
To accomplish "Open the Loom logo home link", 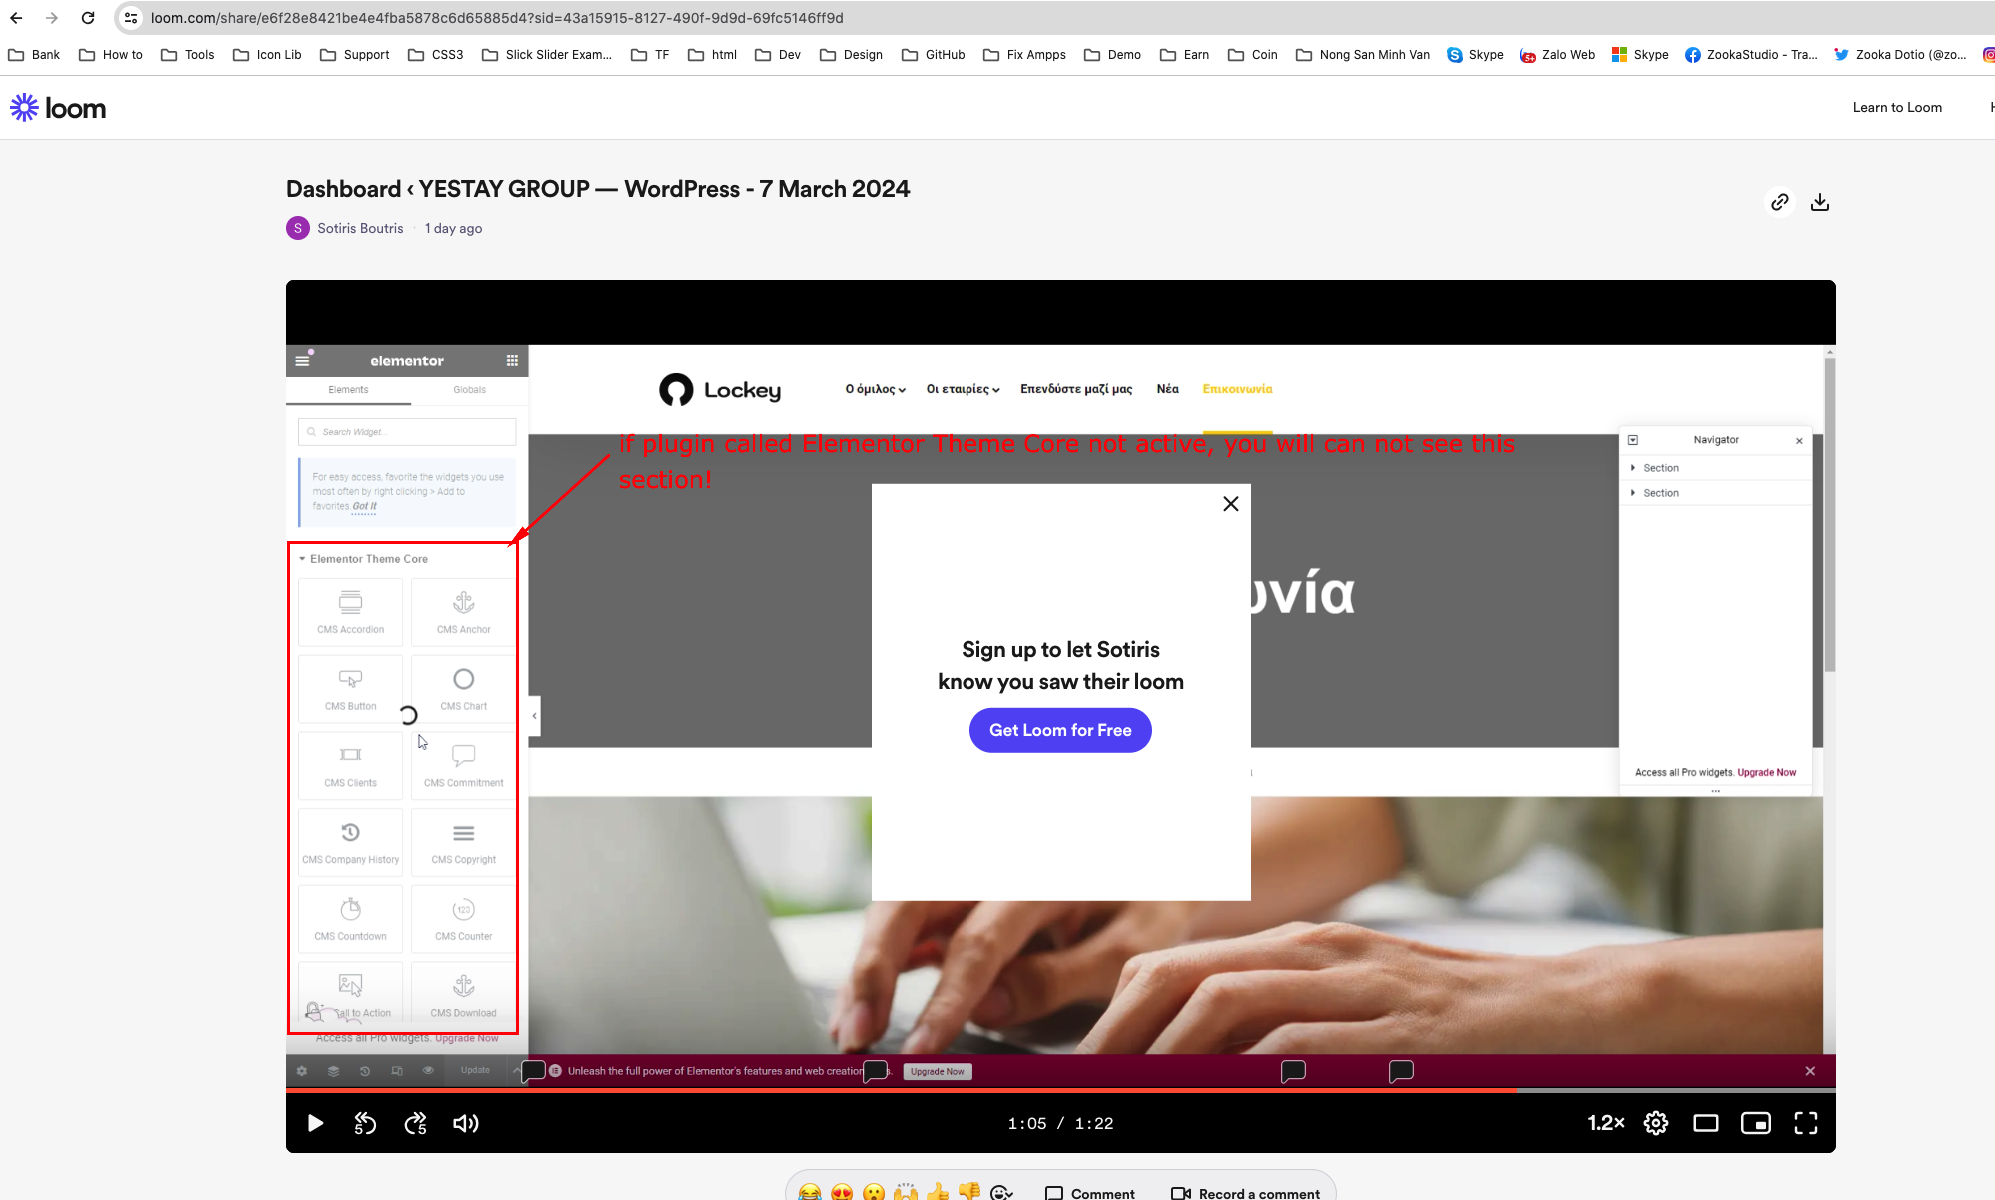I will click(x=58, y=108).
